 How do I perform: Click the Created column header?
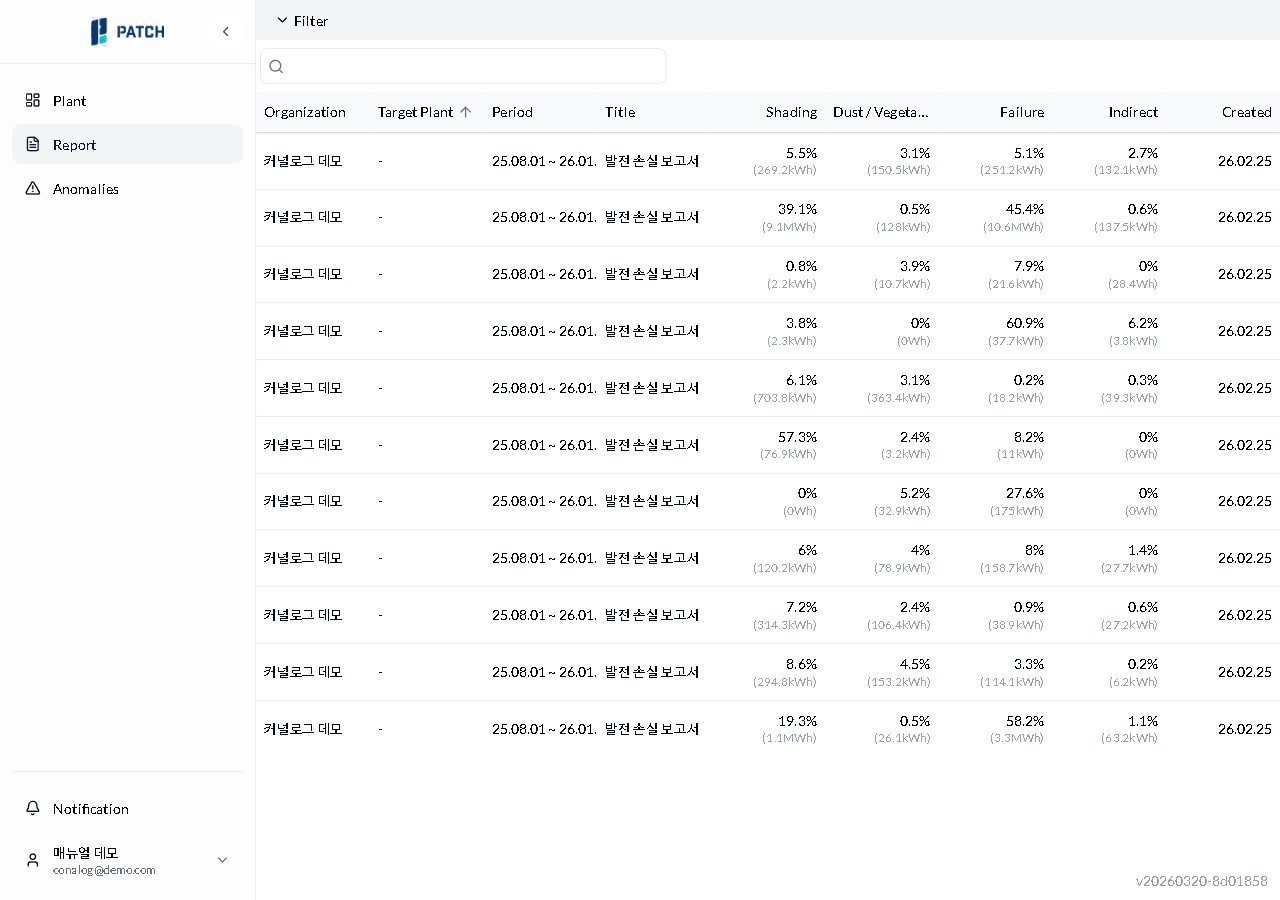(1246, 112)
